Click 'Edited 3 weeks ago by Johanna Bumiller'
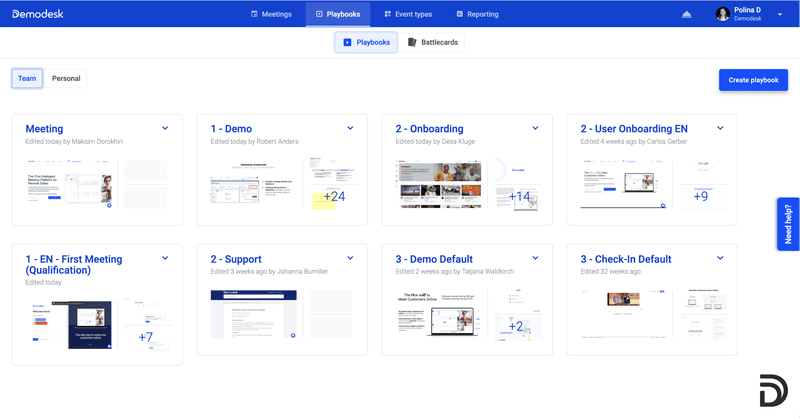 click(269, 272)
